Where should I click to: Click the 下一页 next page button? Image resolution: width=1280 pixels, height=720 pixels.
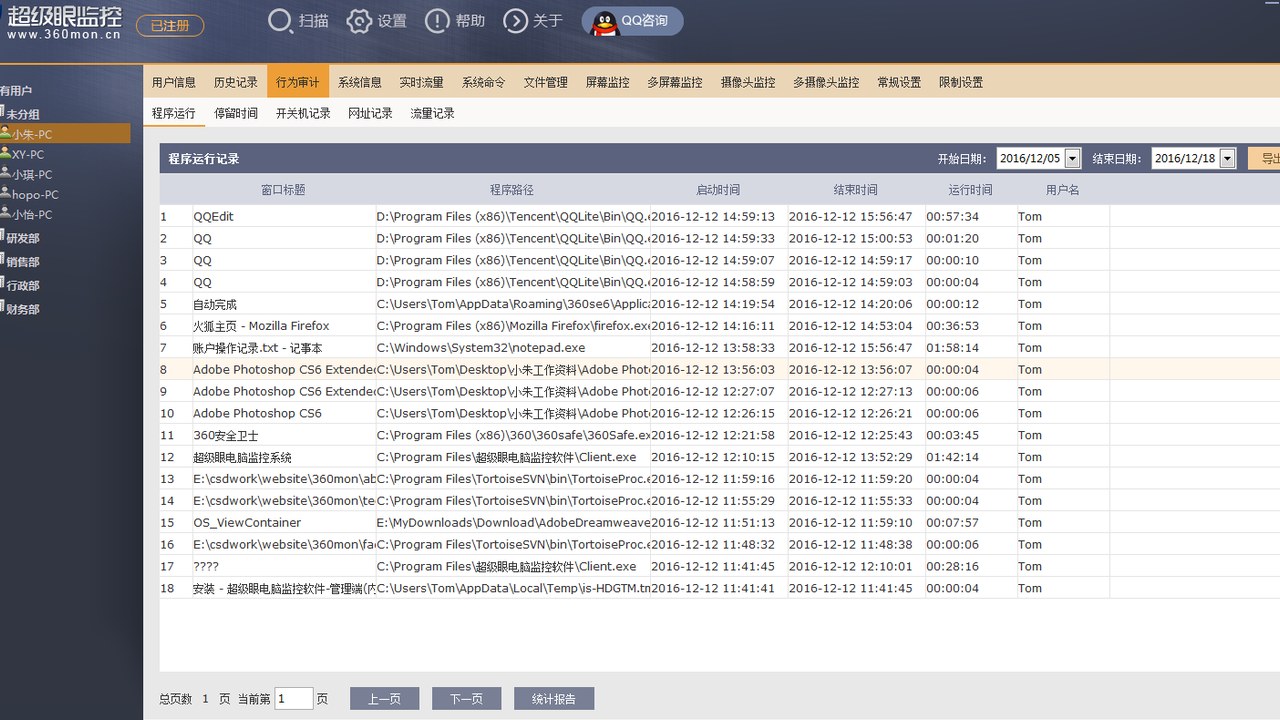pyautogui.click(x=466, y=699)
